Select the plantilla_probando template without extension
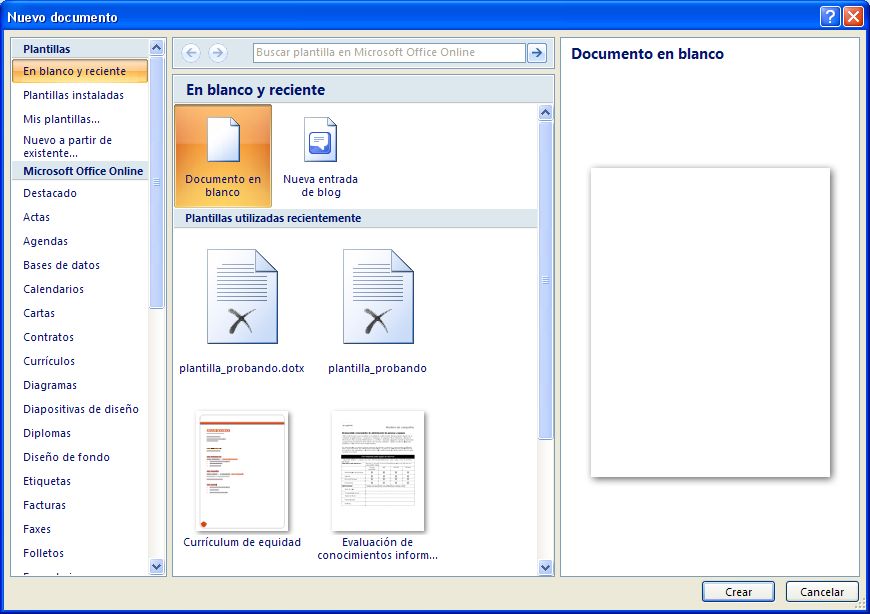This screenshot has width=870, height=614. pyautogui.click(x=377, y=297)
